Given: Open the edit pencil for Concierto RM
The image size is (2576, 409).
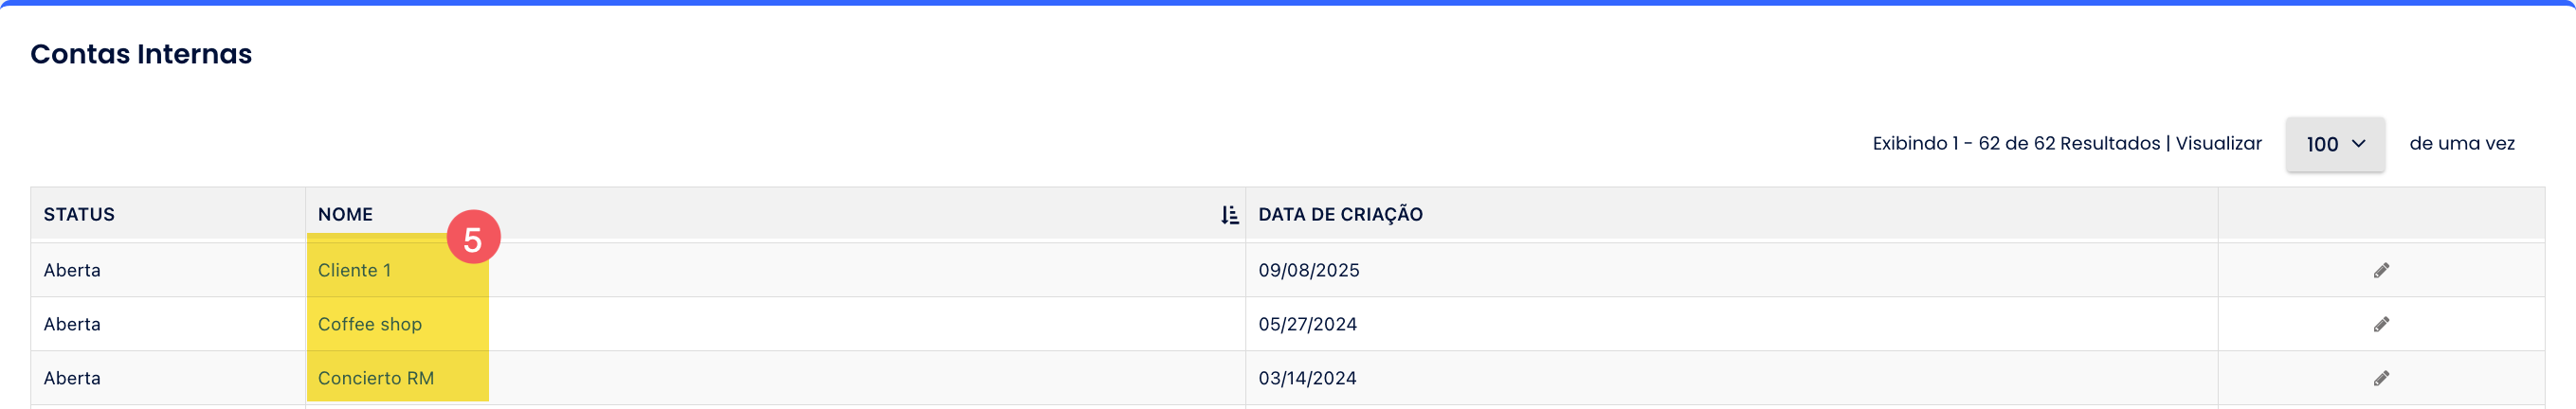Looking at the screenshot, I should 2381,378.
